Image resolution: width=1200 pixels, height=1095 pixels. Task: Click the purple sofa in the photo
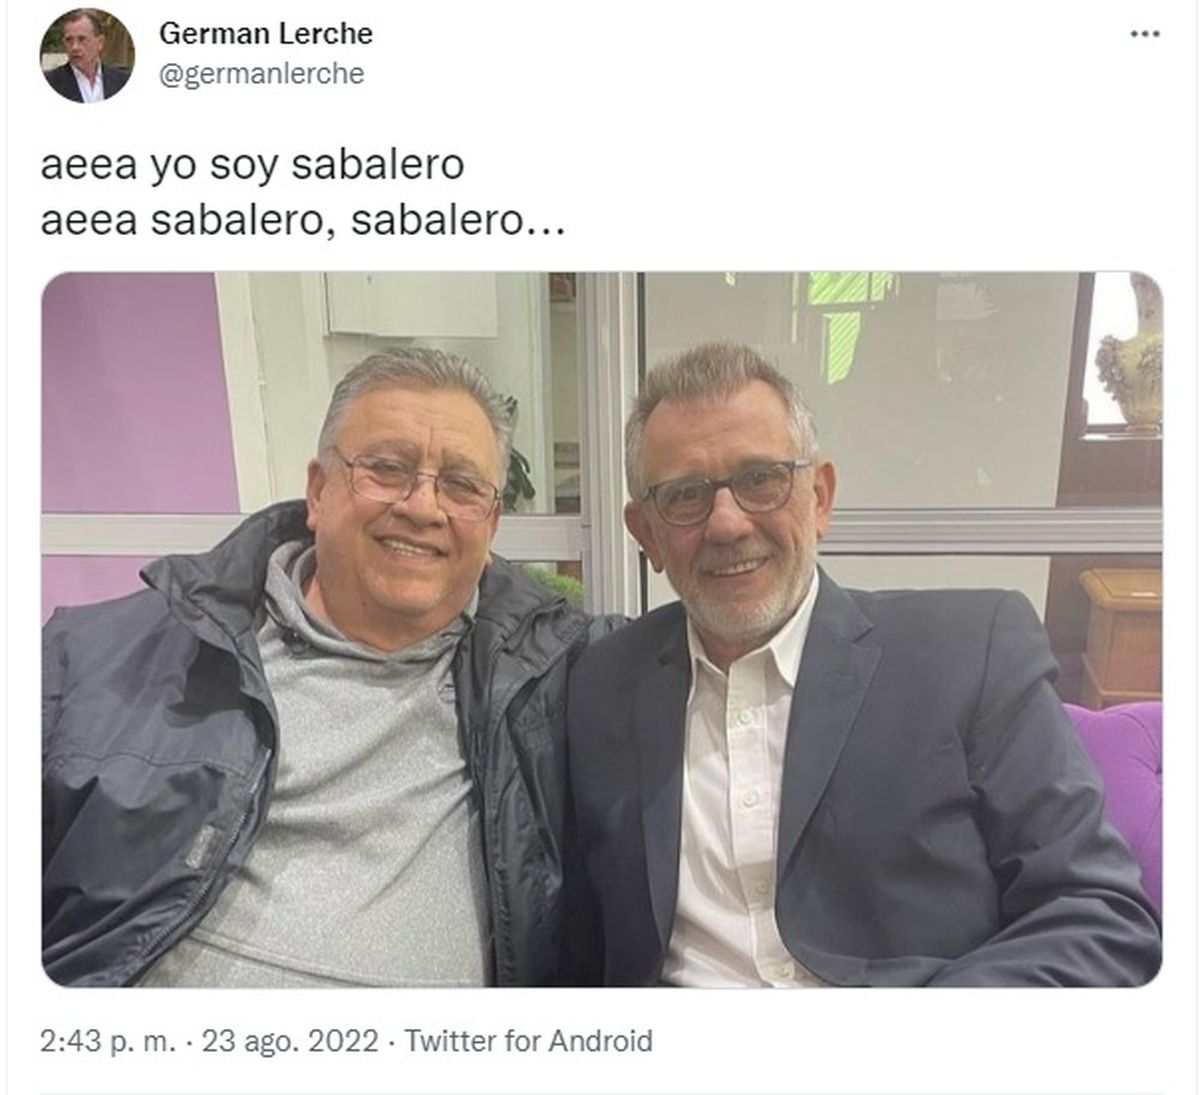coord(1120,780)
